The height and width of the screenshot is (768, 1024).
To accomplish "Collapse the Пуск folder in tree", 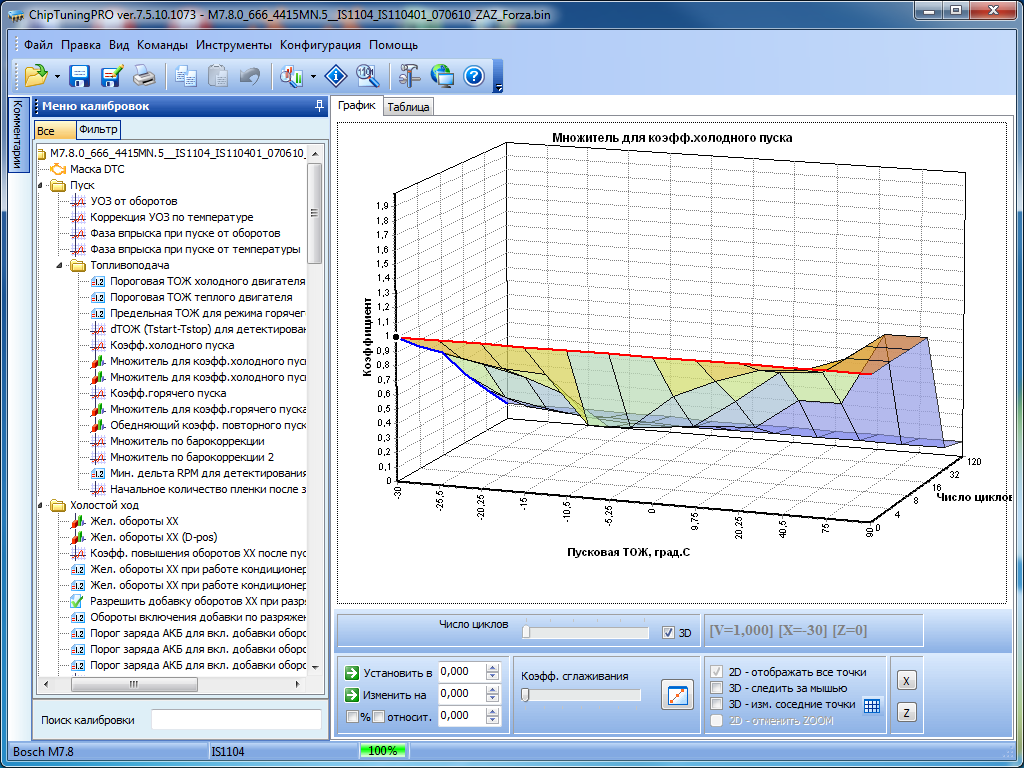I will (x=41, y=185).
